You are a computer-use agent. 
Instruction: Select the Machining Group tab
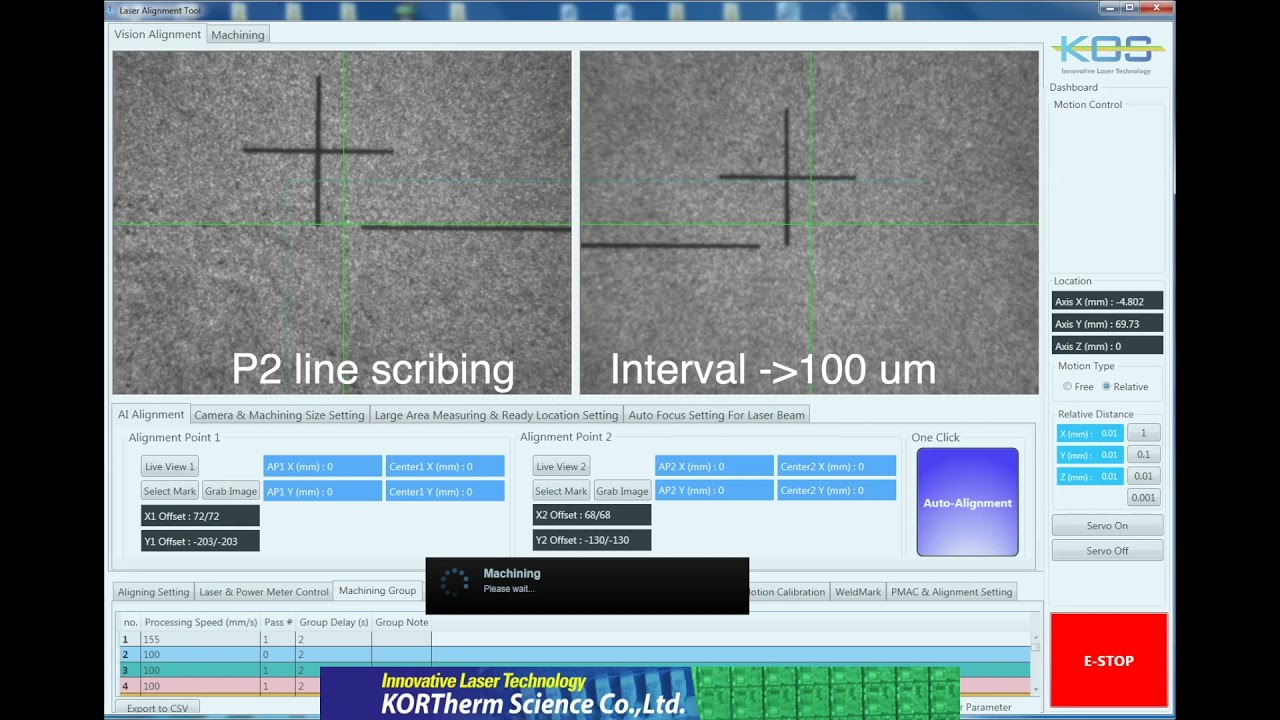377,591
